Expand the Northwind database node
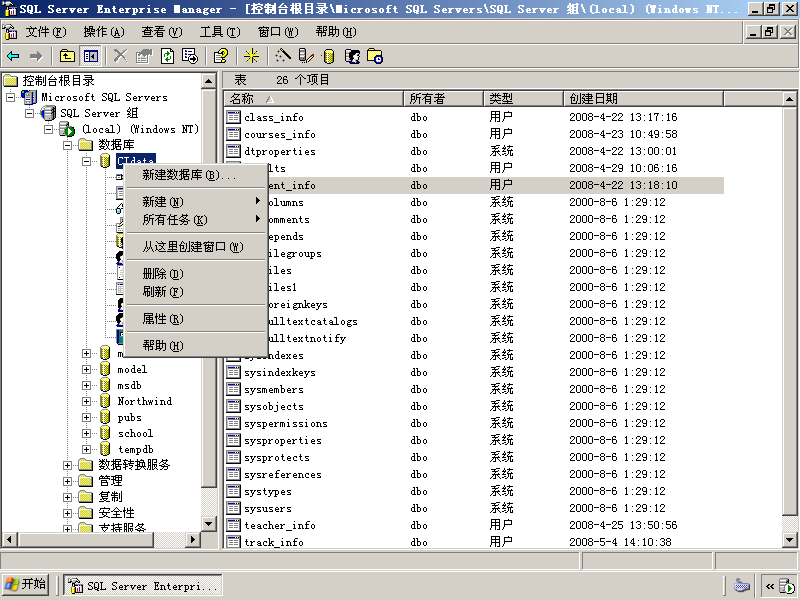The height and width of the screenshot is (600, 800). coord(86,401)
